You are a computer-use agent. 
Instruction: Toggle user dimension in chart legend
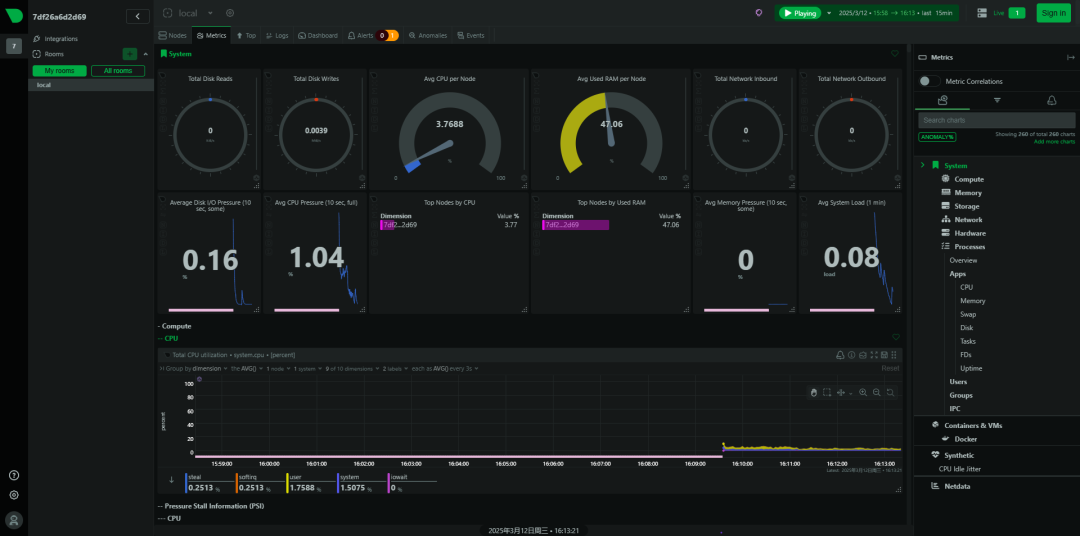click(x=309, y=483)
